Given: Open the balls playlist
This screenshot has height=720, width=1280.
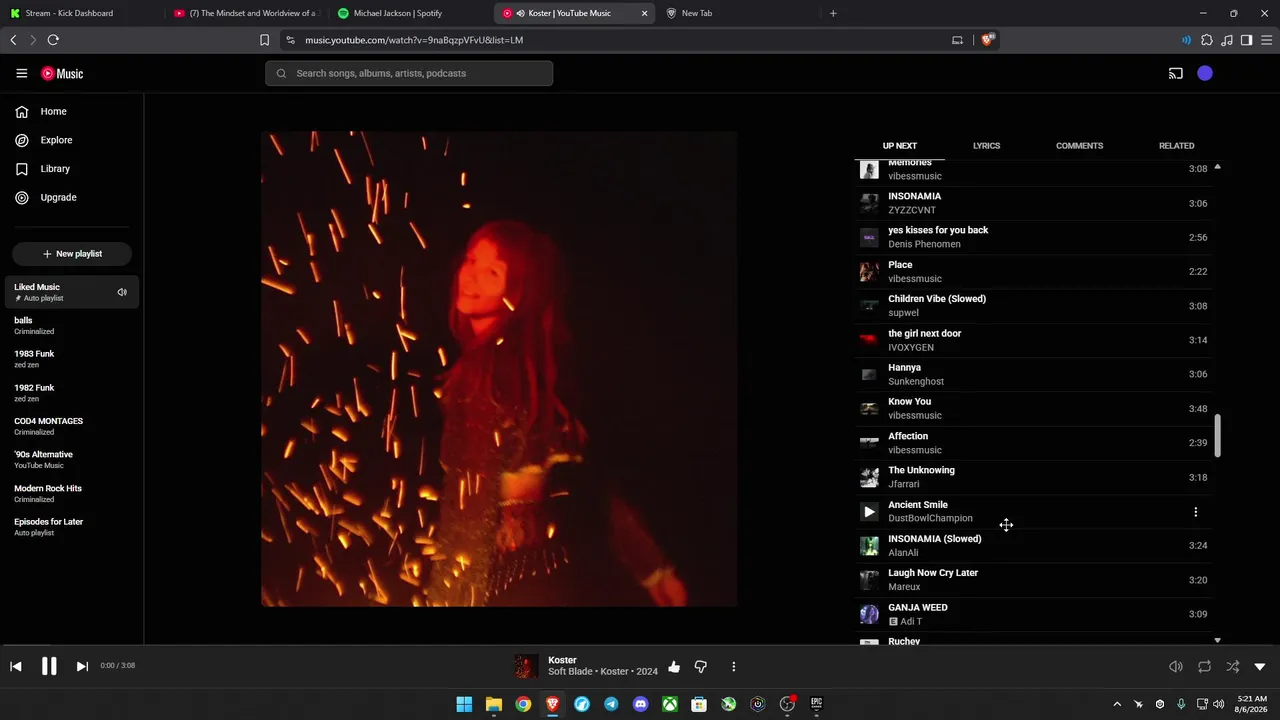Looking at the screenshot, I should click(72, 325).
